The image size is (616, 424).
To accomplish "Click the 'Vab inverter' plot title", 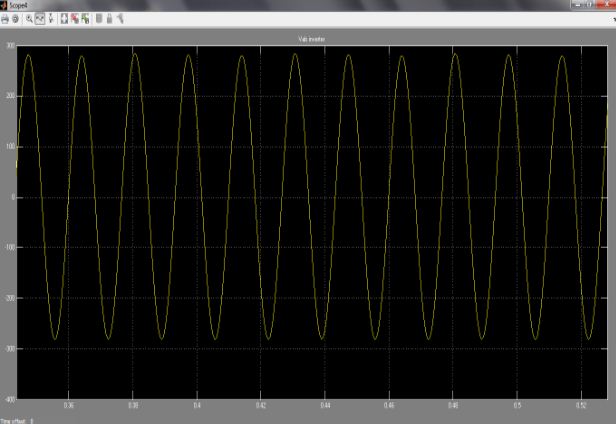I will click(312, 39).
